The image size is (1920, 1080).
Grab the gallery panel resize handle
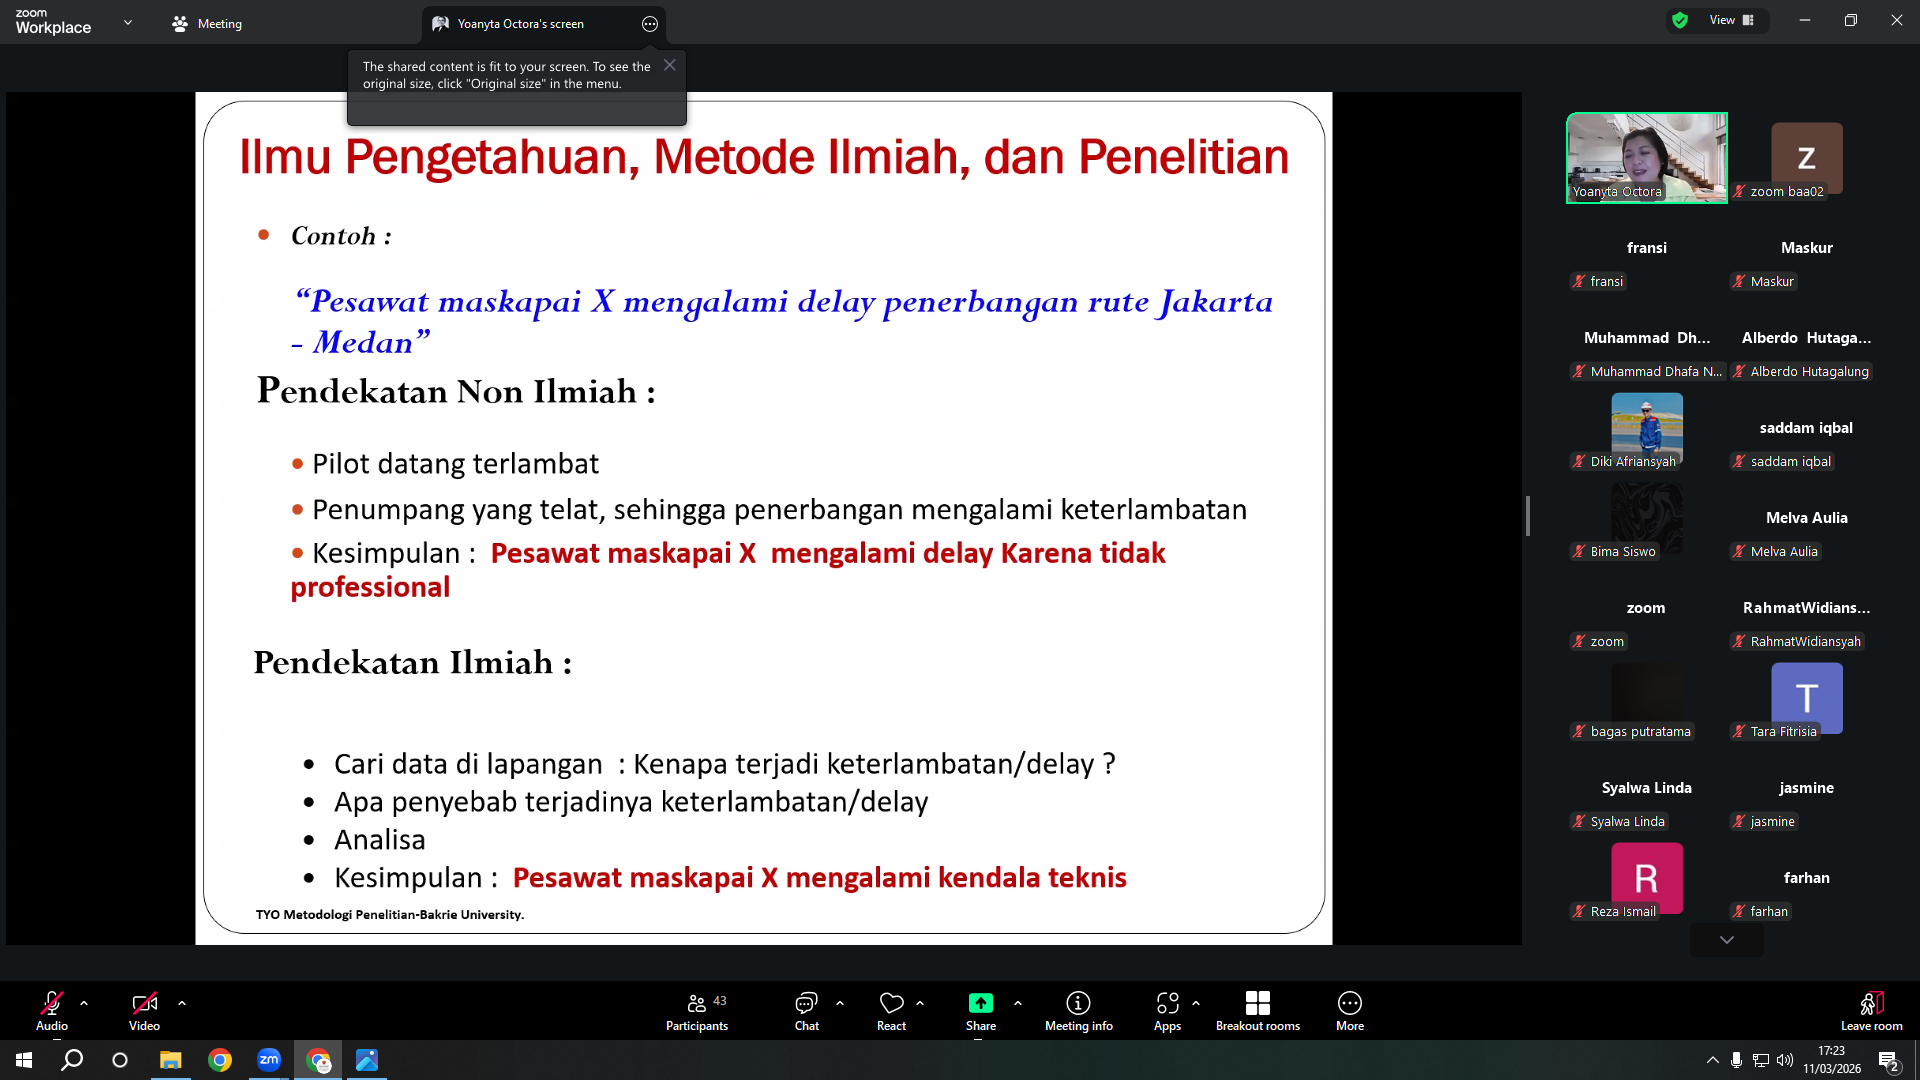[x=1527, y=516]
